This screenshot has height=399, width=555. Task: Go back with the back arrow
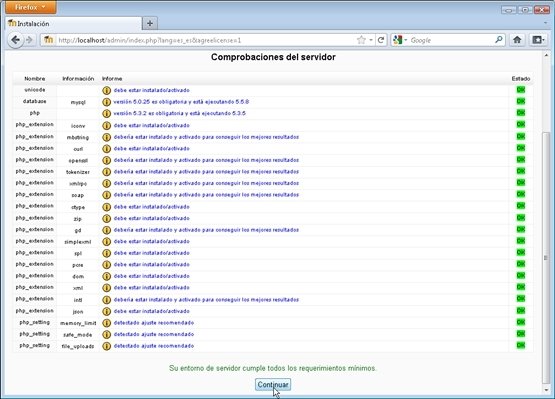click(x=15, y=40)
